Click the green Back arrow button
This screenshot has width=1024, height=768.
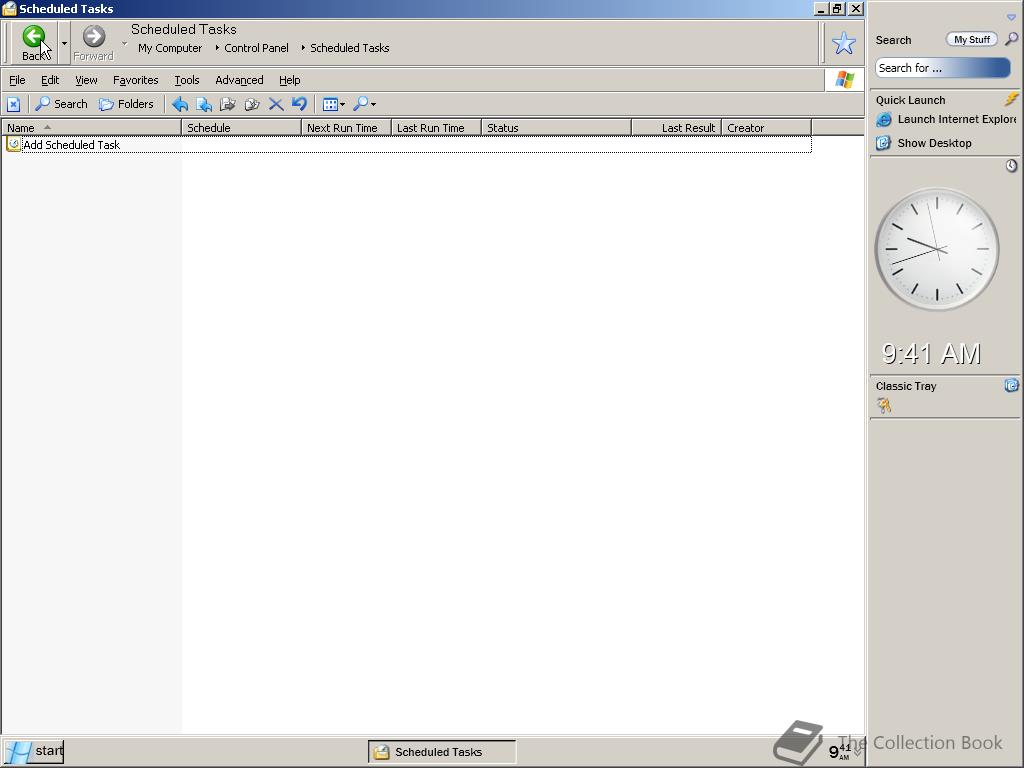34,37
